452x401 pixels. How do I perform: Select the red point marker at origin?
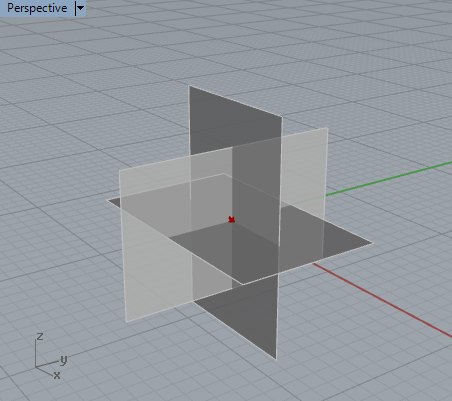coord(231,219)
